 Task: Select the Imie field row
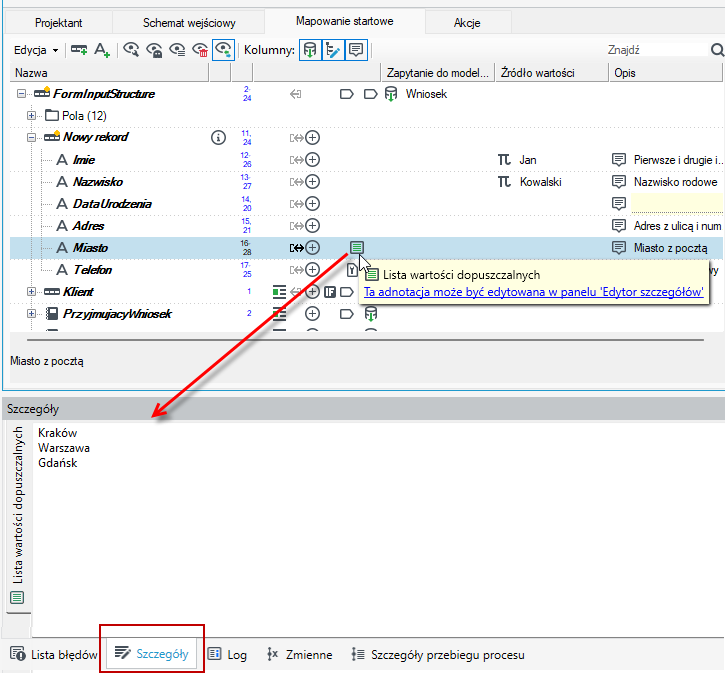tap(365, 160)
